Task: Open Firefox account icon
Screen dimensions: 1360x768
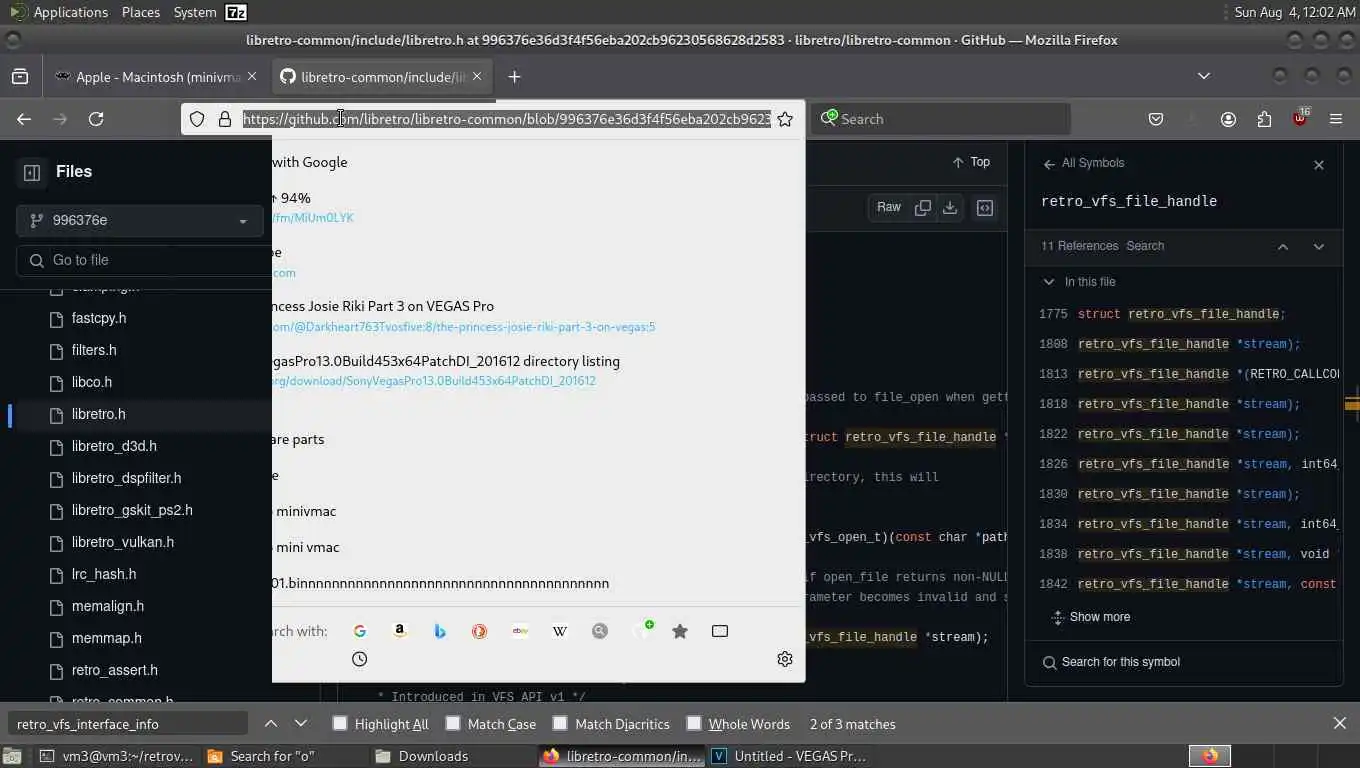Action: point(1228,119)
